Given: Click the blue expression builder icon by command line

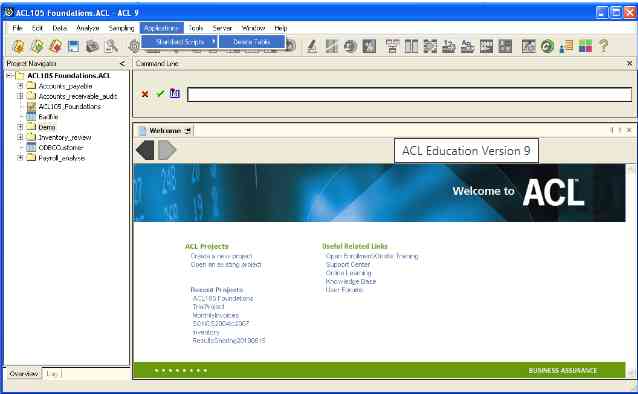Looking at the screenshot, I should pyautogui.click(x=175, y=93).
